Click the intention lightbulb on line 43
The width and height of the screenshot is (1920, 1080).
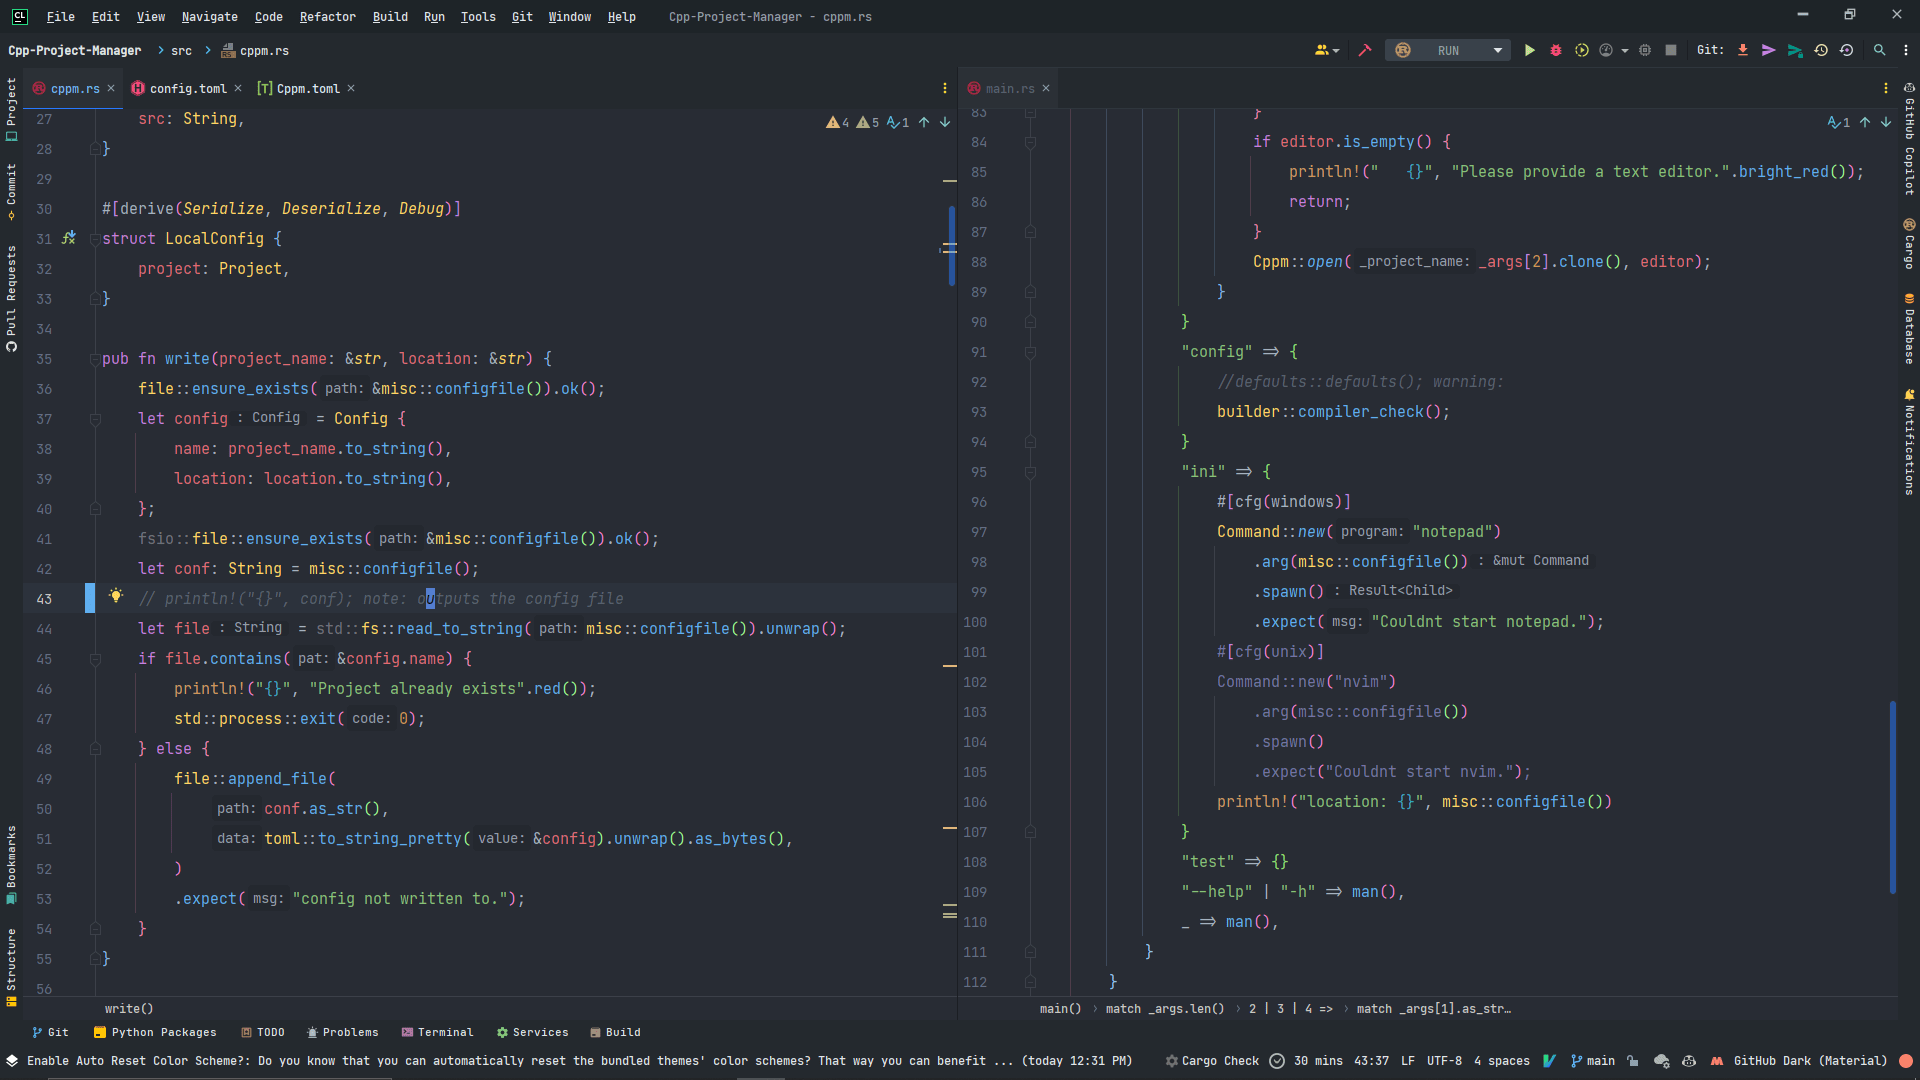[116, 597]
